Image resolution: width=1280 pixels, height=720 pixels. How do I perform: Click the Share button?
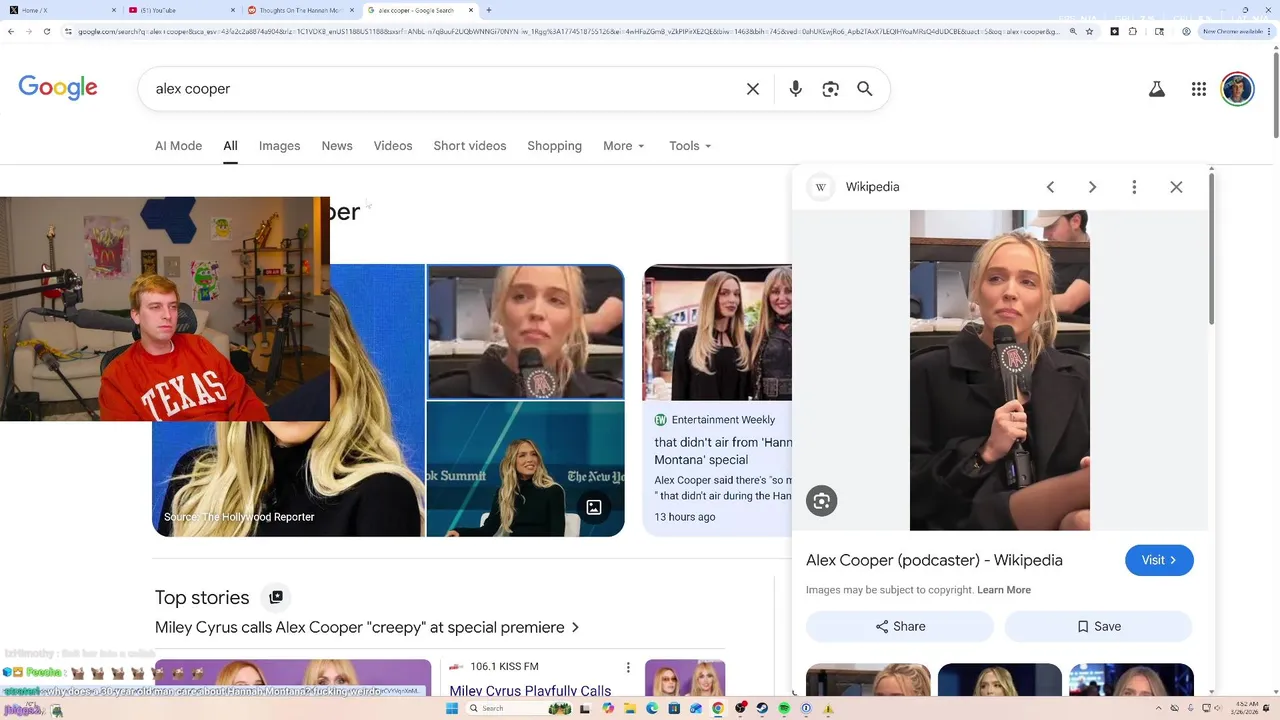coord(900,626)
